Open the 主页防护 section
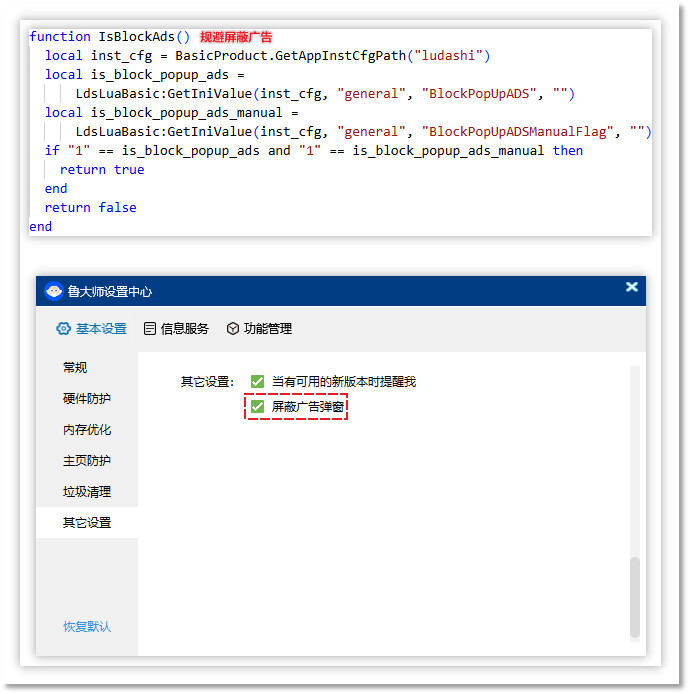The height and width of the screenshot is (694, 690). 87,461
